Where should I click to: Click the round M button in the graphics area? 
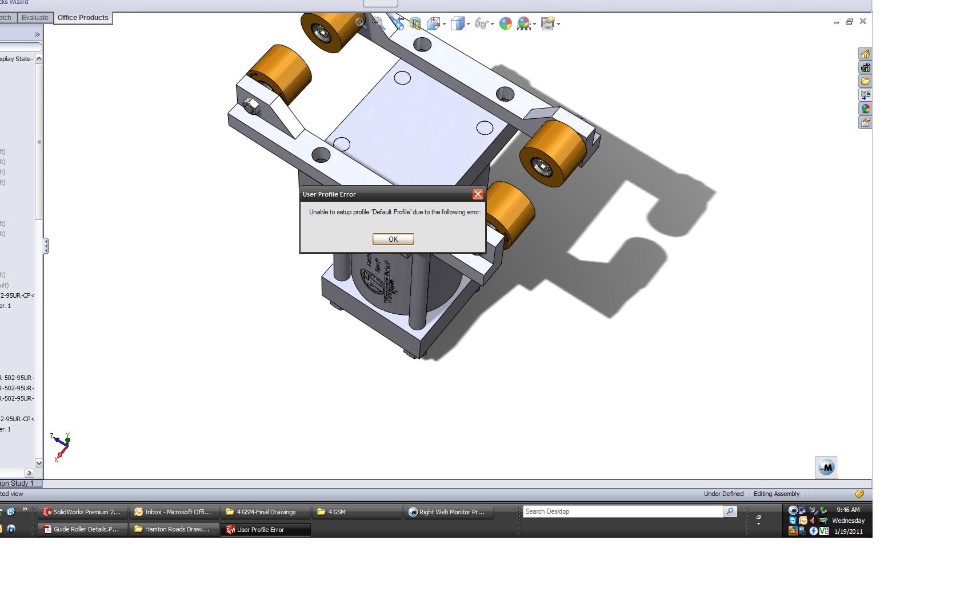(827, 467)
